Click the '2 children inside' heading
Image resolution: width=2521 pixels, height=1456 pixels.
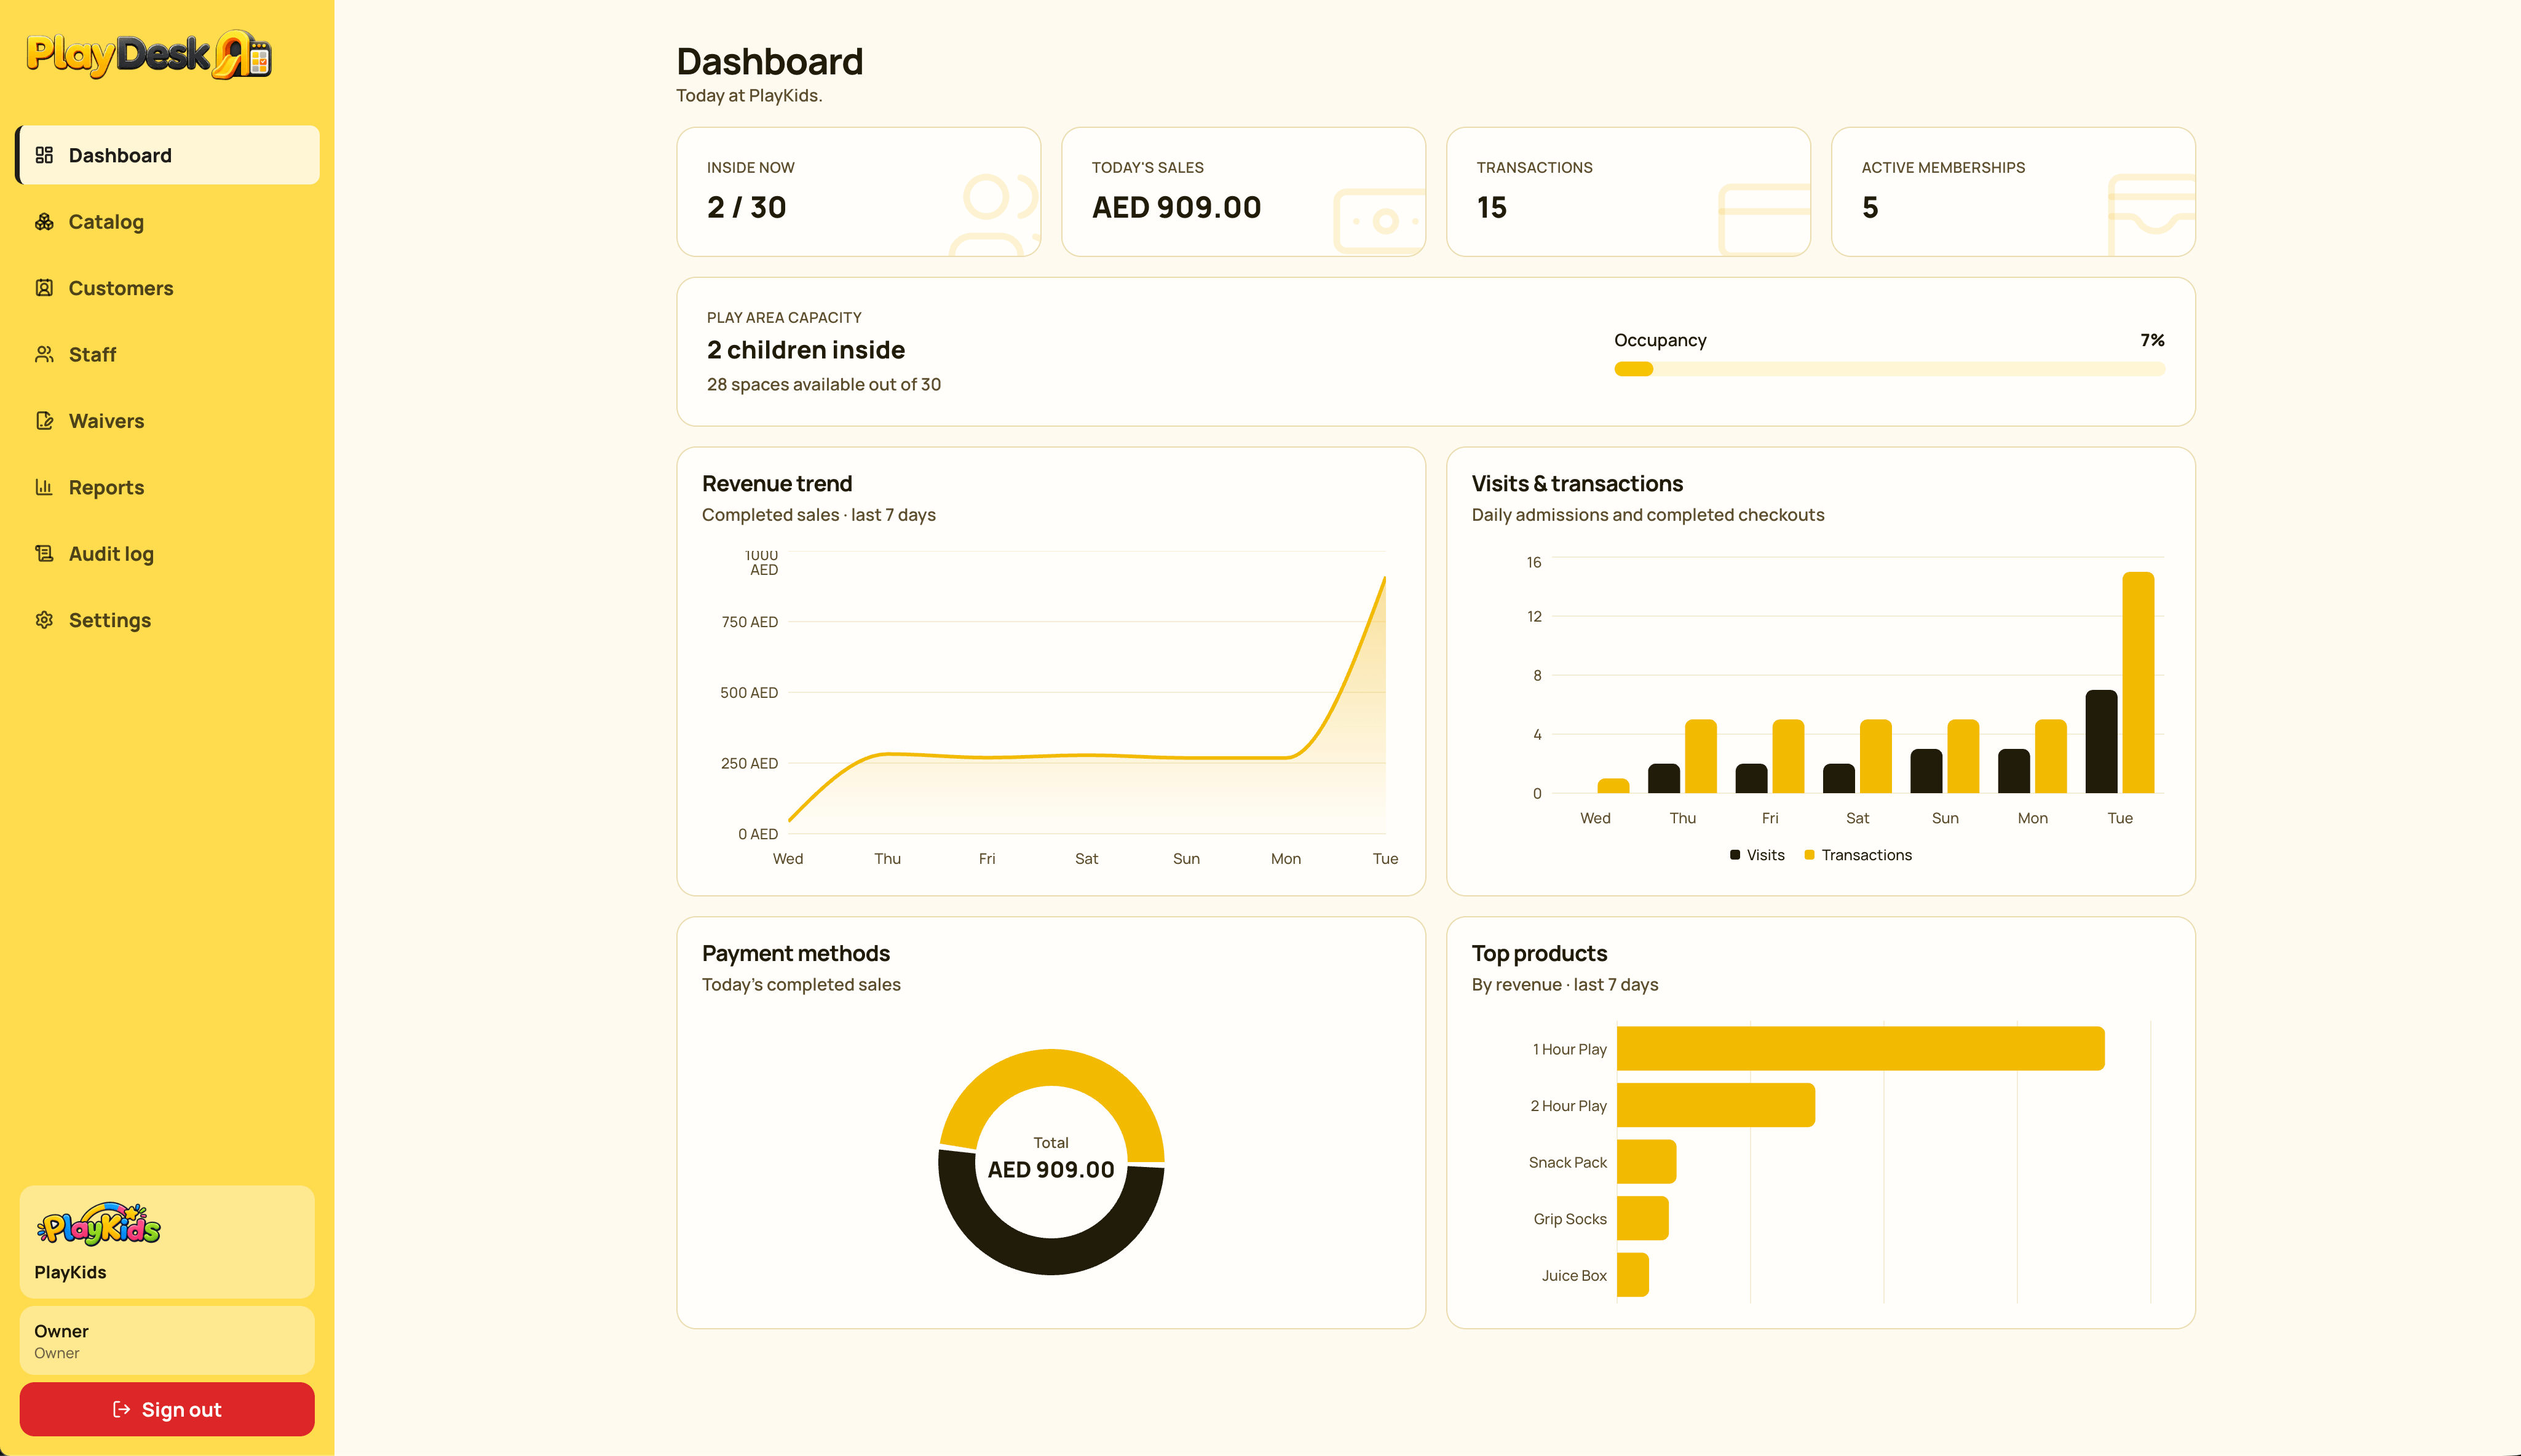tap(805, 350)
